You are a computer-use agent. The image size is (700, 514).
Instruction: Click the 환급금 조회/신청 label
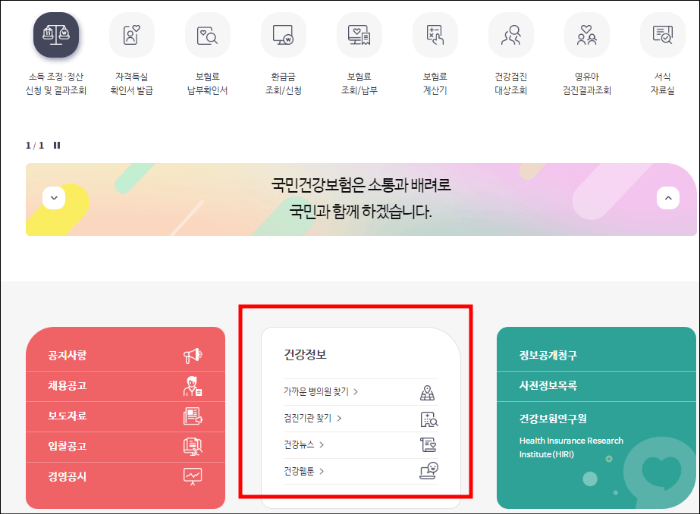pyautogui.click(x=283, y=84)
